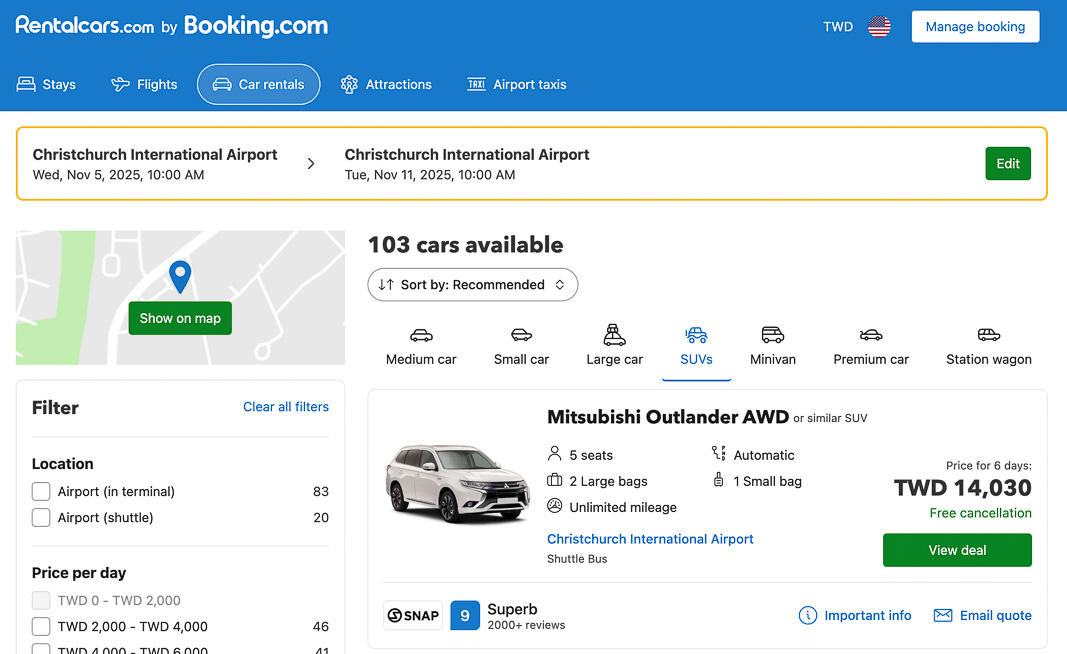Click the Mitsubishi Outlander car photo
Image resolution: width=1067 pixels, height=654 pixels.
458,483
